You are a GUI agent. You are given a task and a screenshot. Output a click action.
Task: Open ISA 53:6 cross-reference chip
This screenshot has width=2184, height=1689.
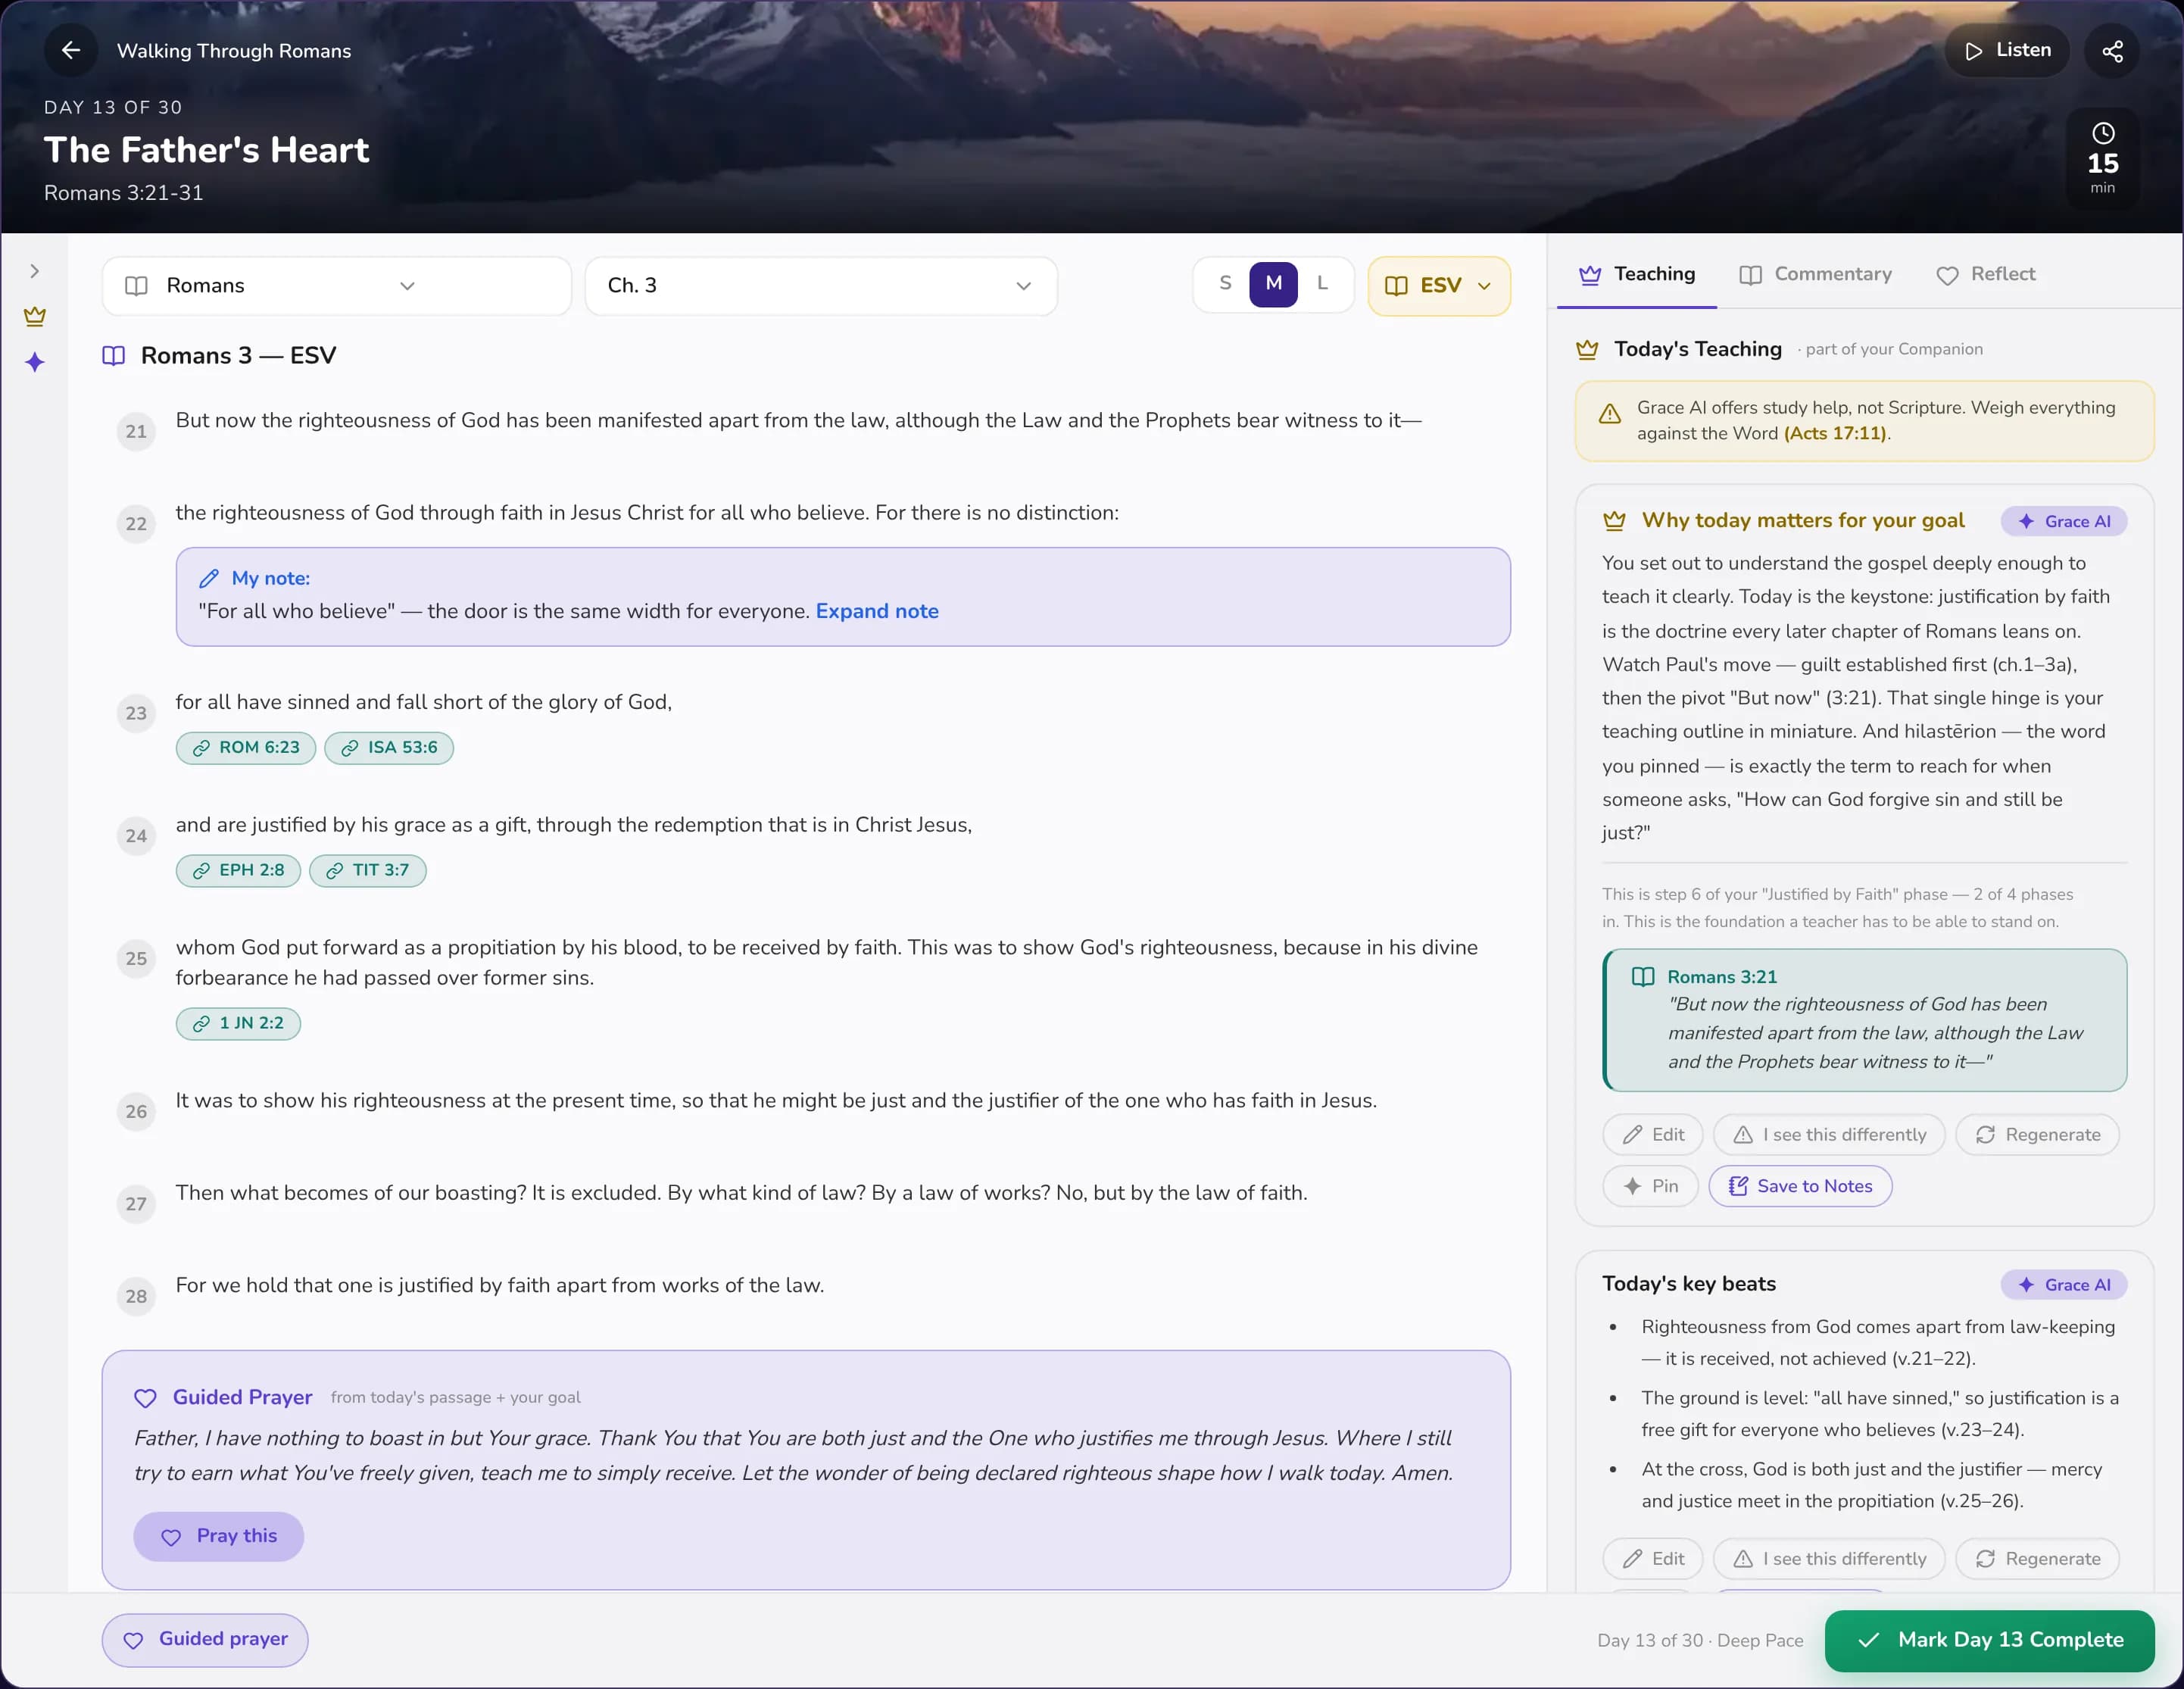pos(389,748)
